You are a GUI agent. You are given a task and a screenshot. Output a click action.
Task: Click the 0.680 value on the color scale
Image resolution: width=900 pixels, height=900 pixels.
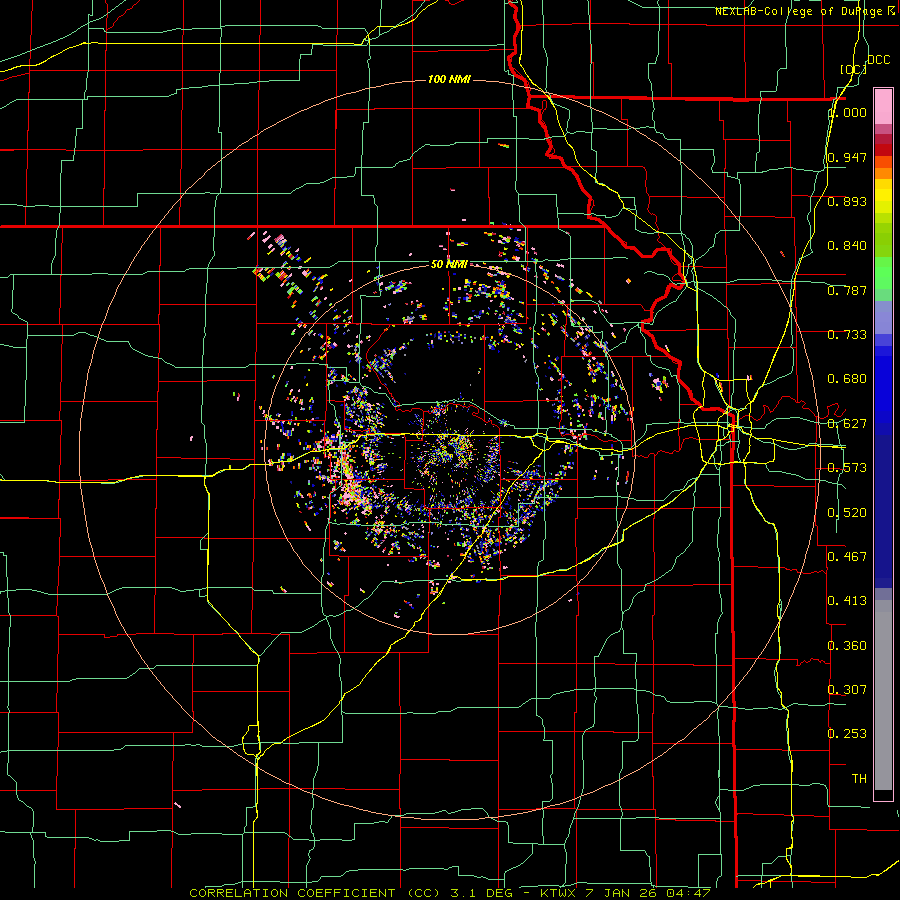click(x=847, y=379)
